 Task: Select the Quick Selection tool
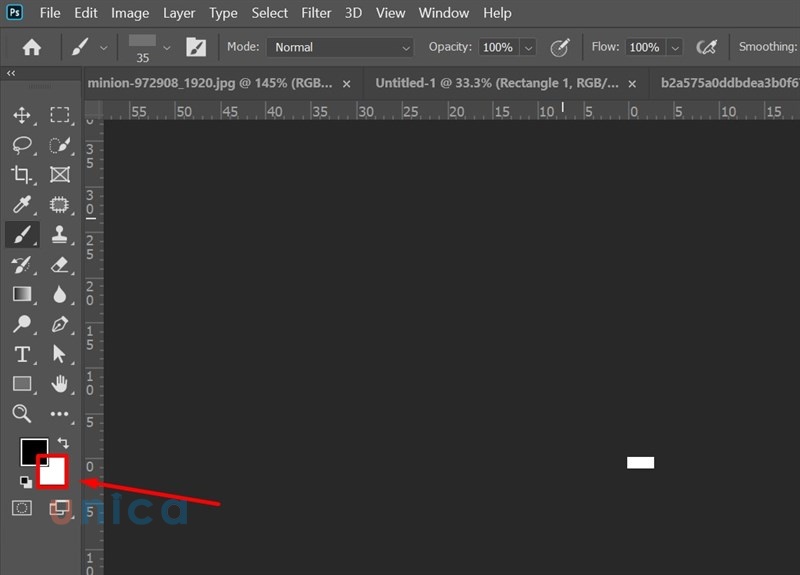pos(60,145)
